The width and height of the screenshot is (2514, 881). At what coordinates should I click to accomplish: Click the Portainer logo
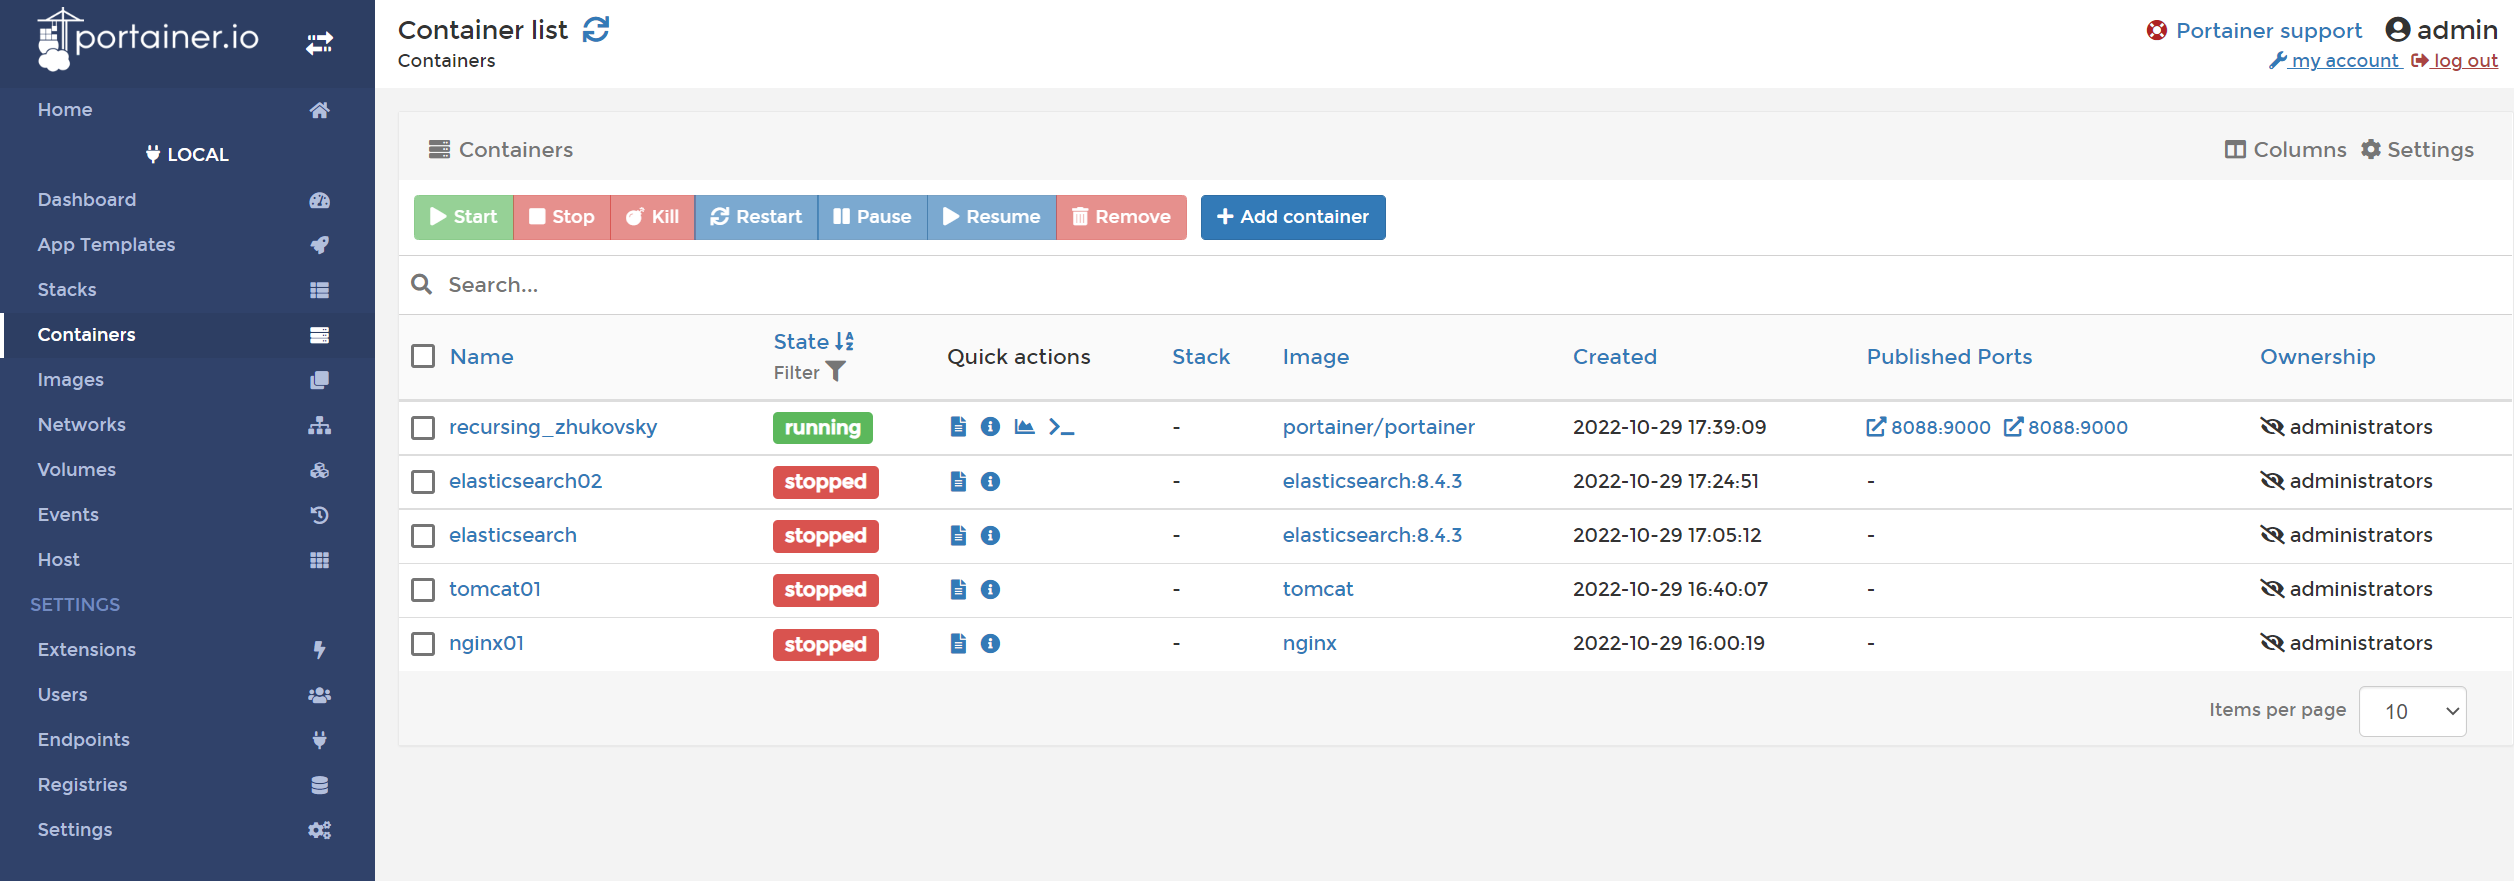pos(148,39)
